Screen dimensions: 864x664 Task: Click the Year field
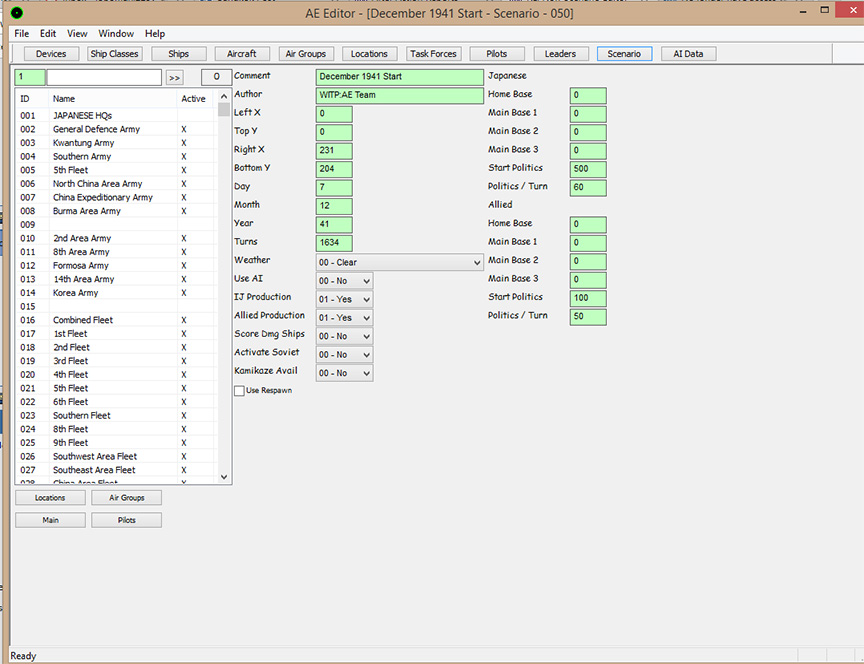[334, 224]
